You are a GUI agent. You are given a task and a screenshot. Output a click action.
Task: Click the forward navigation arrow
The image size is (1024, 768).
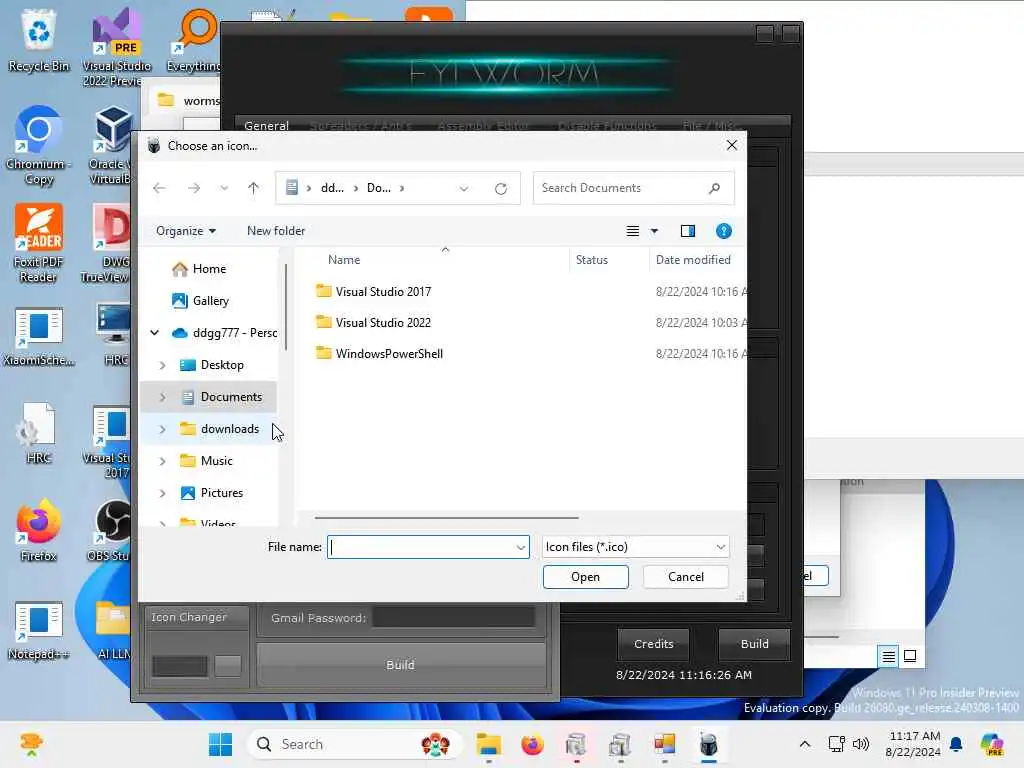coord(194,188)
